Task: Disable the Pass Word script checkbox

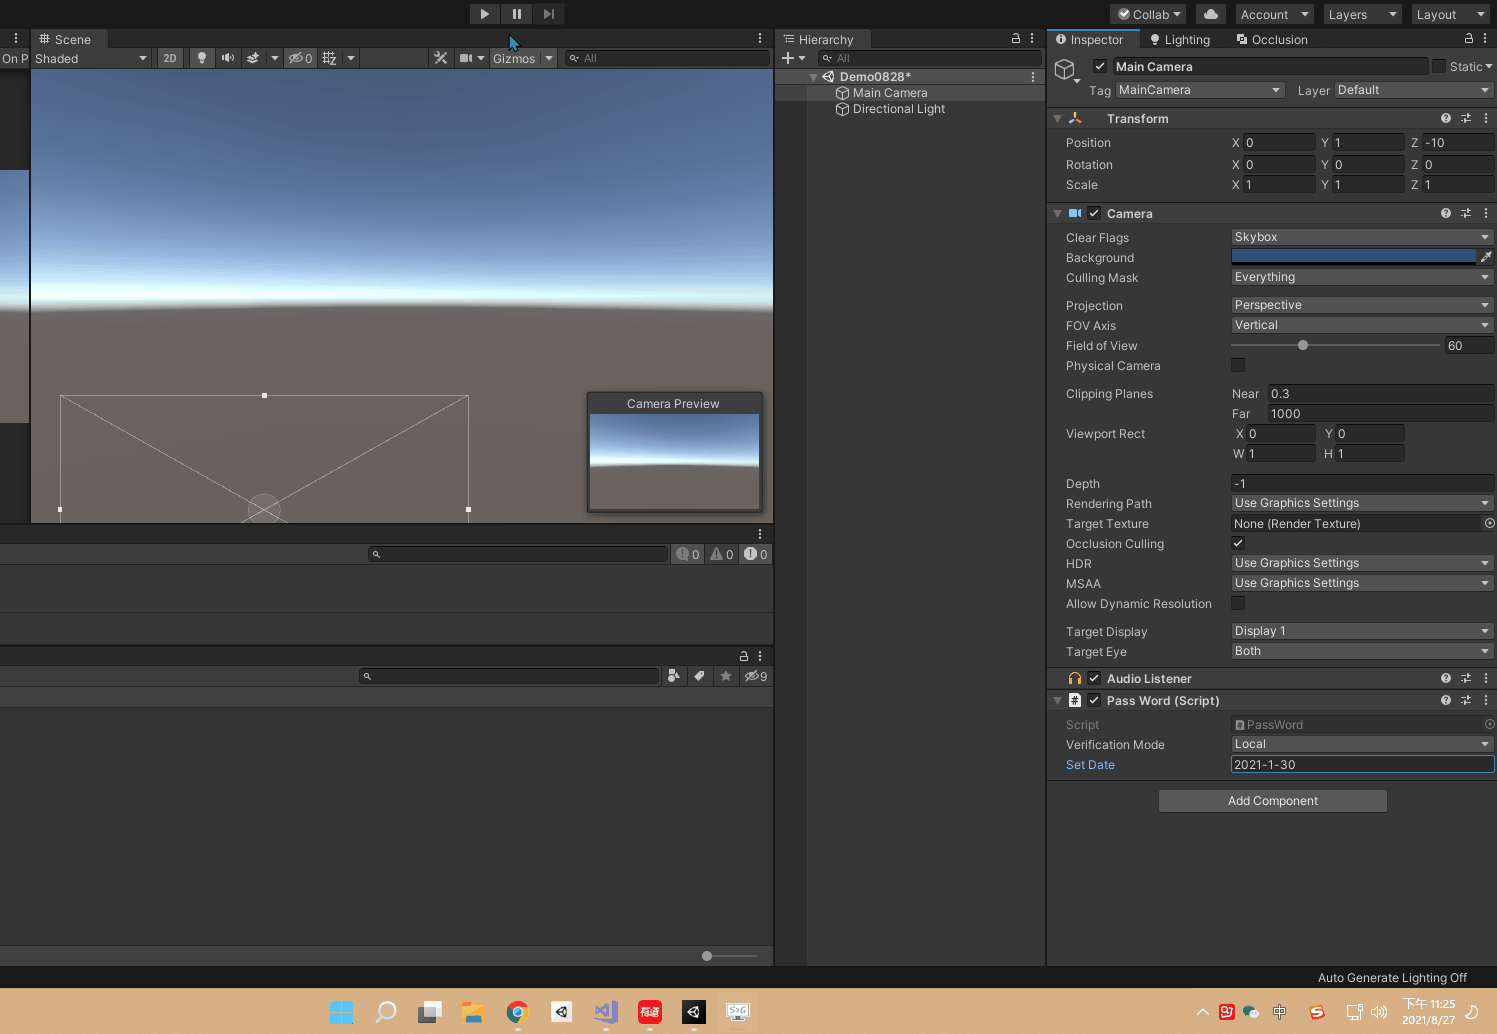Action: point(1094,700)
